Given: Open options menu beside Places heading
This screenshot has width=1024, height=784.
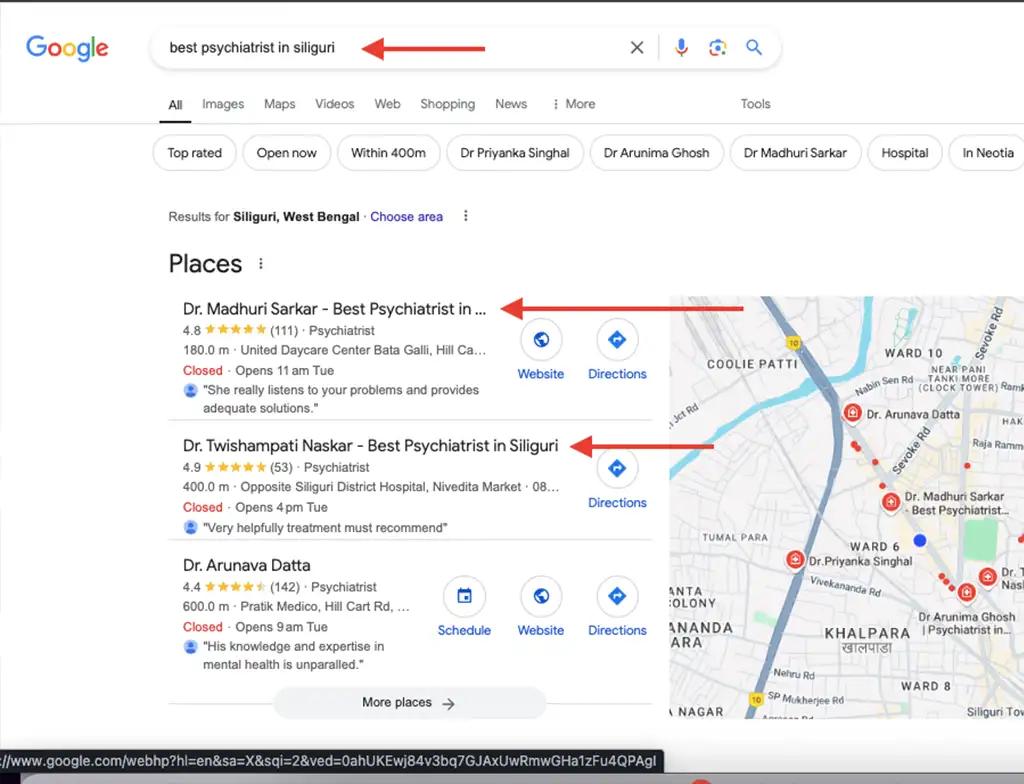Looking at the screenshot, I should point(261,264).
